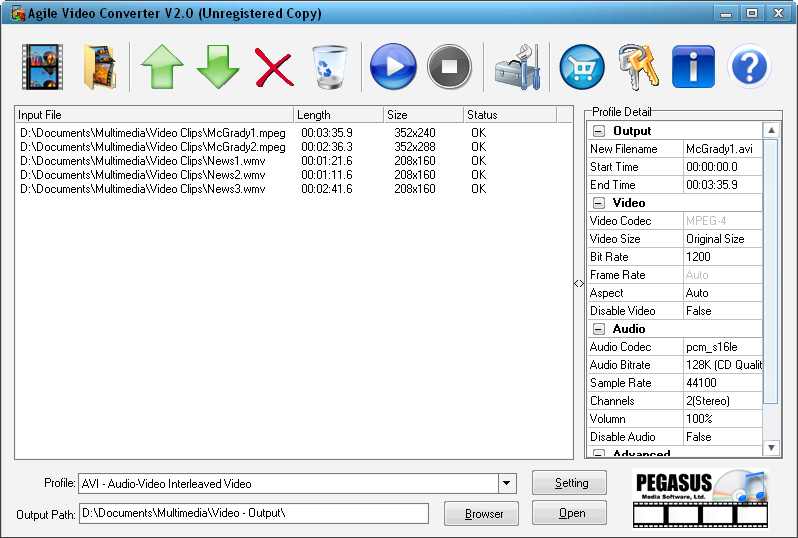This screenshot has height=538, width=798.
Task: Toggle the profile panel splitter arrows
Action: pyautogui.click(x=579, y=284)
